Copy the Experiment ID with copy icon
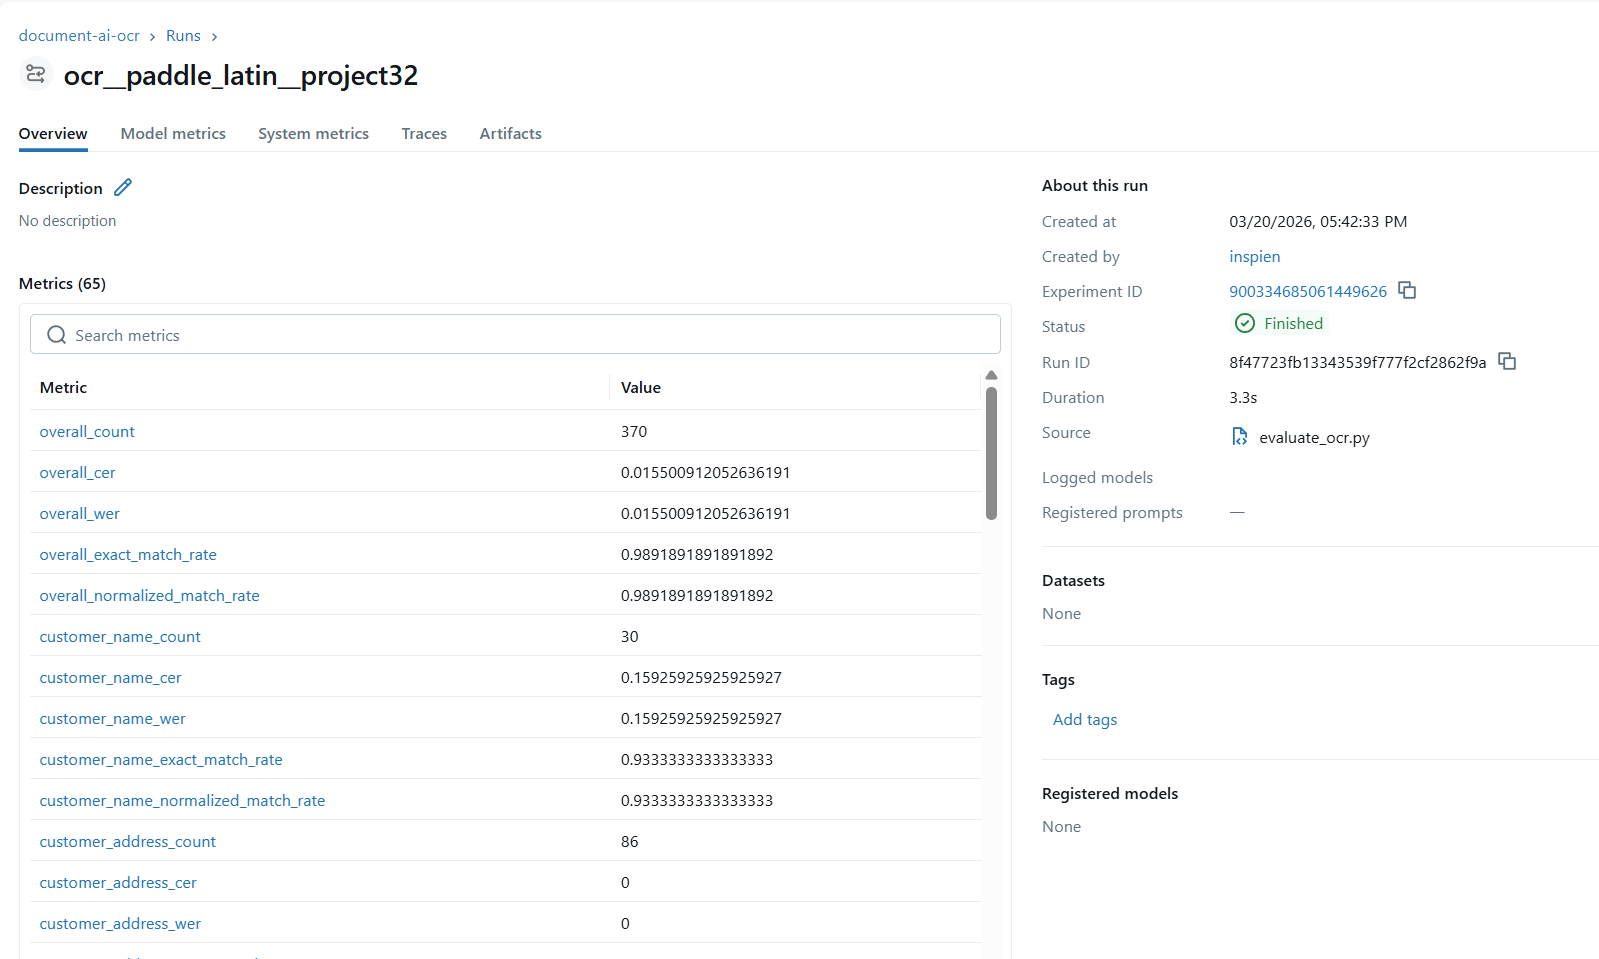Image resolution: width=1599 pixels, height=959 pixels. pyautogui.click(x=1407, y=291)
